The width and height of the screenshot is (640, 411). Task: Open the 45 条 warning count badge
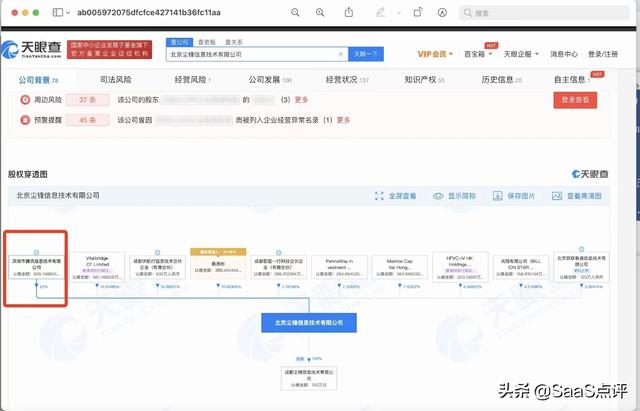pyautogui.click(x=88, y=120)
